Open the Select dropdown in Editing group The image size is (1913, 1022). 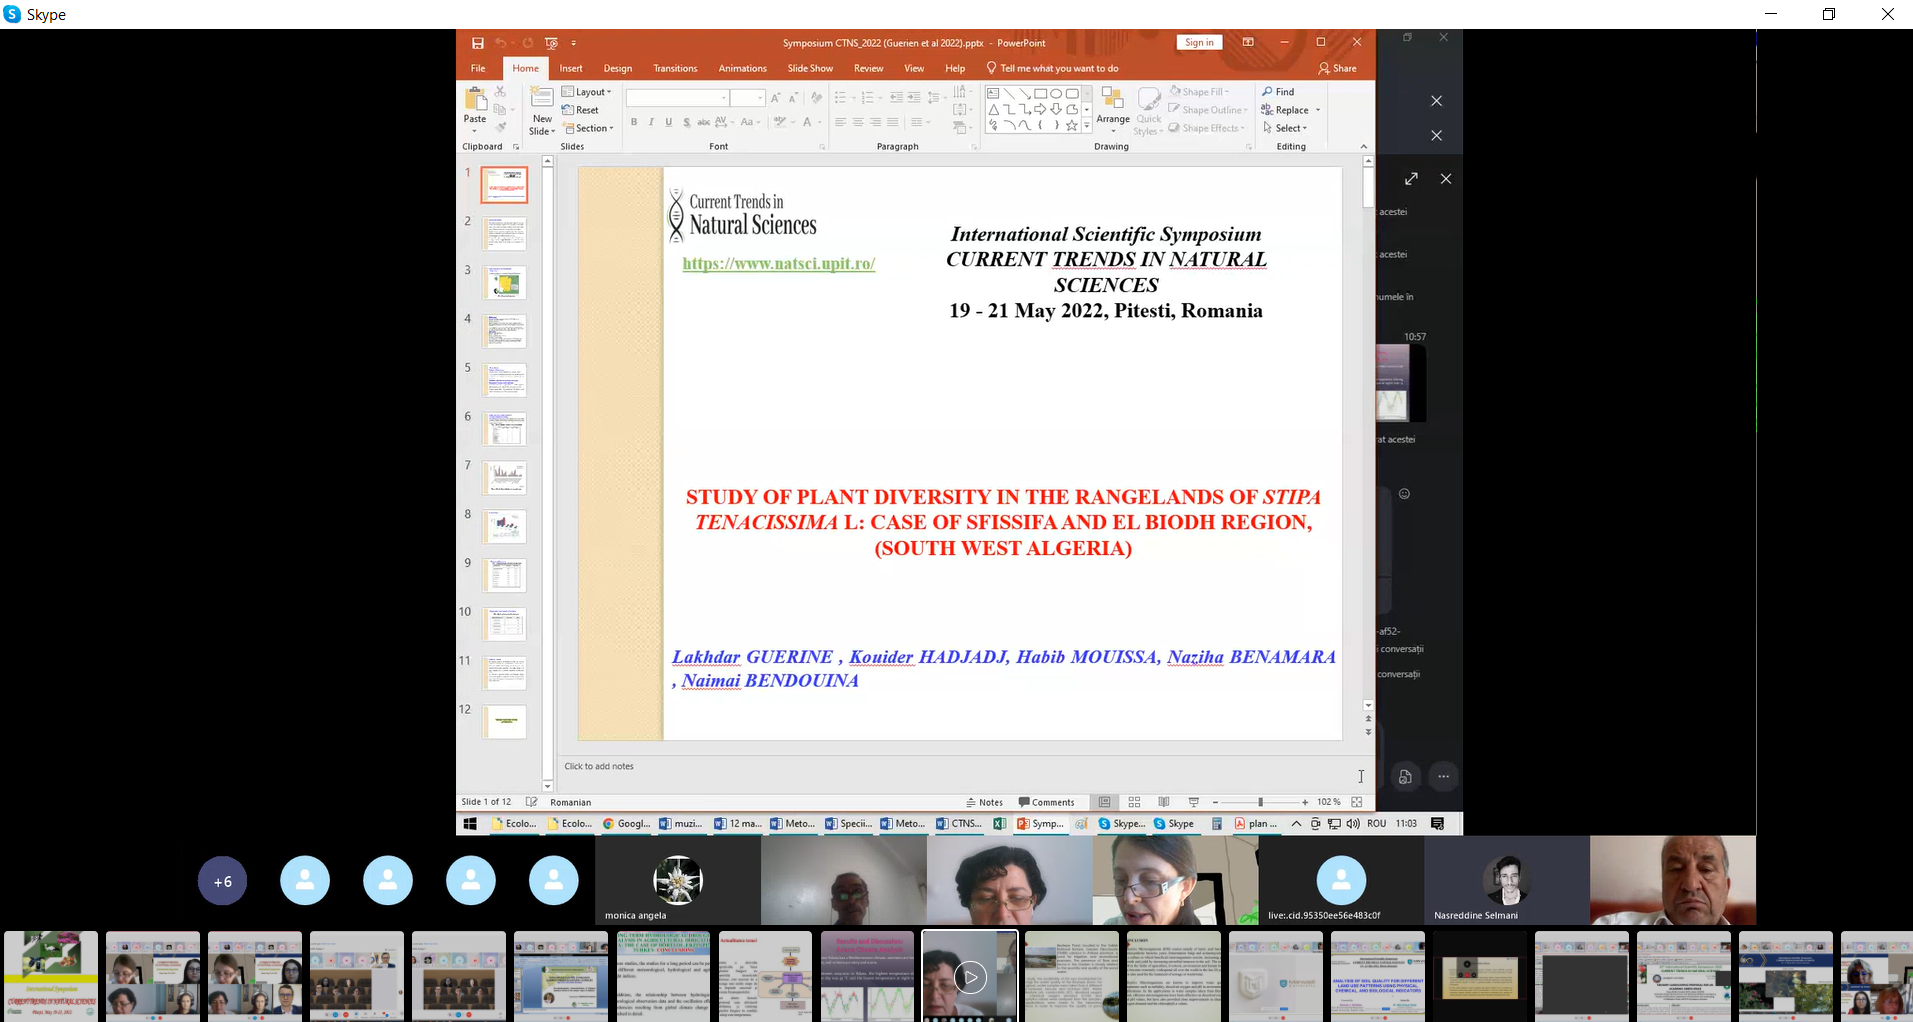(x=1285, y=128)
